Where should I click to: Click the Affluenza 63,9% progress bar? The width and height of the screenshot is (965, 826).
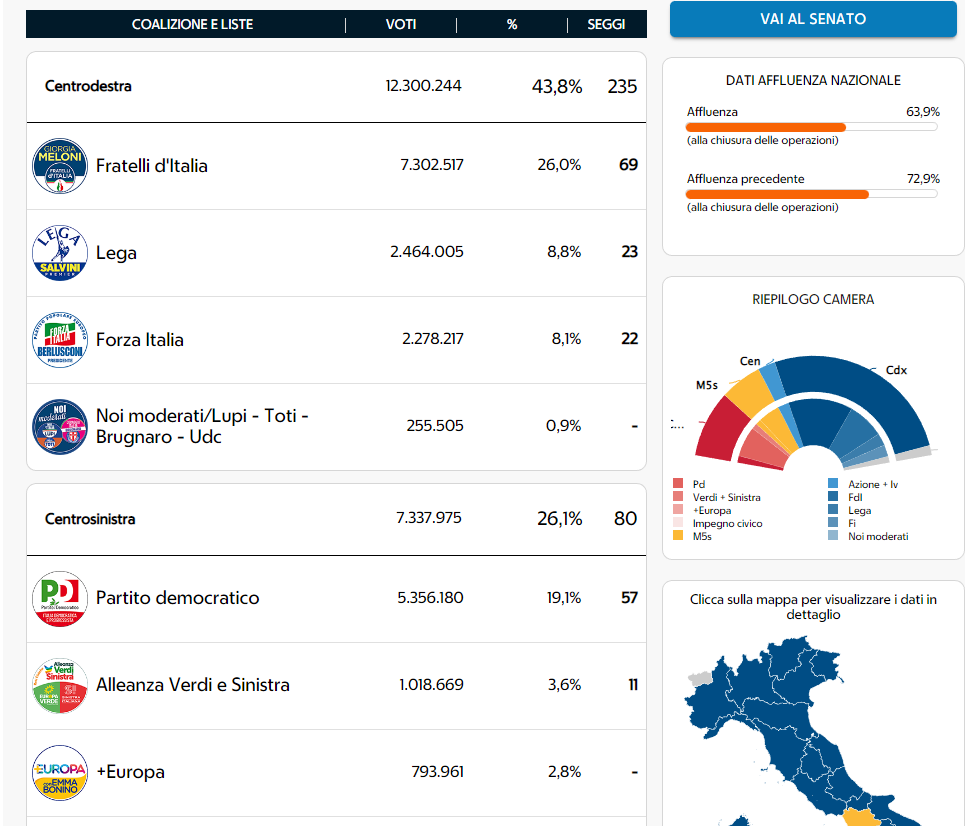(812, 127)
